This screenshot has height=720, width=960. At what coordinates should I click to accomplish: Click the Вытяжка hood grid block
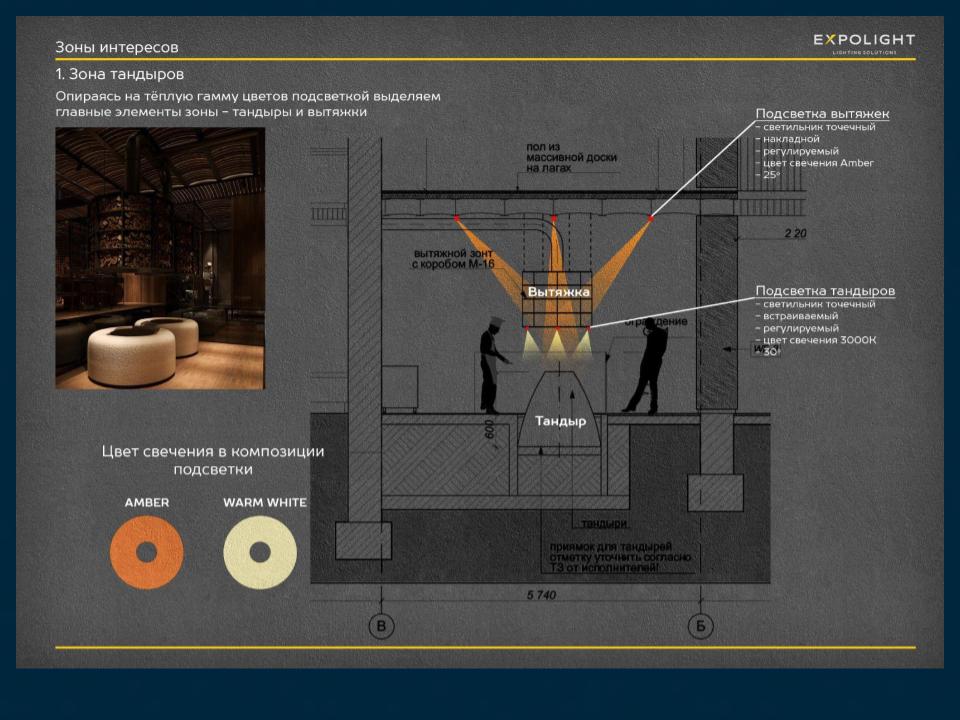pyautogui.click(x=558, y=297)
